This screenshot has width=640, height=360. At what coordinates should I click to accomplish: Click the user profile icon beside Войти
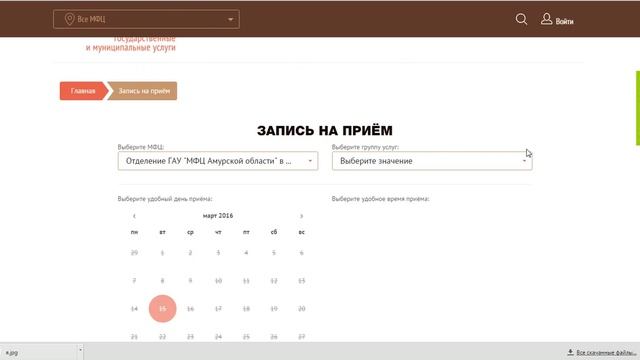pyautogui.click(x=547, y=19)
